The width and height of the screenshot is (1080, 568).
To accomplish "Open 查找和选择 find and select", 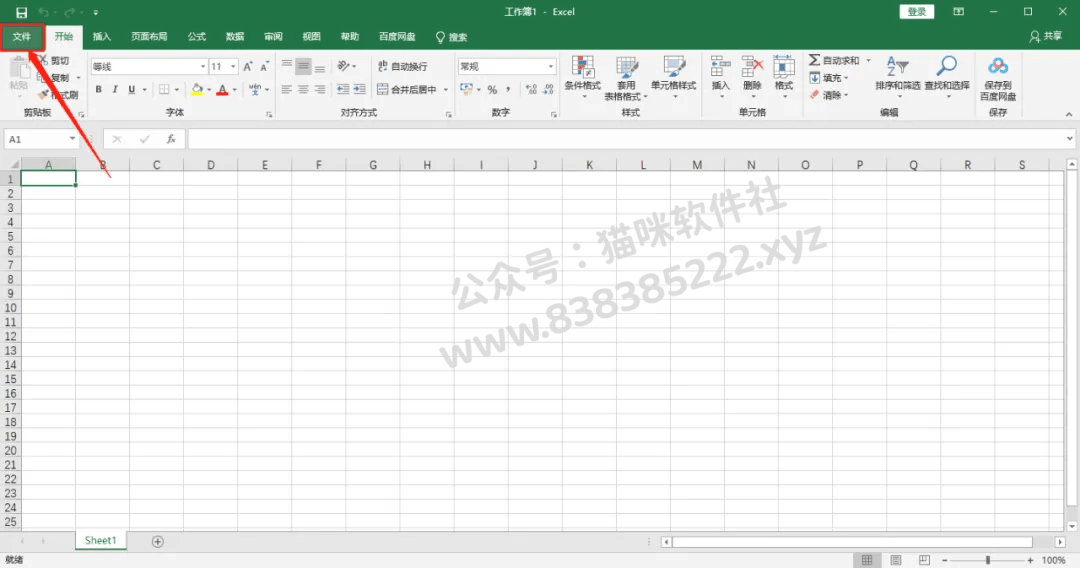I will [947, 78].
